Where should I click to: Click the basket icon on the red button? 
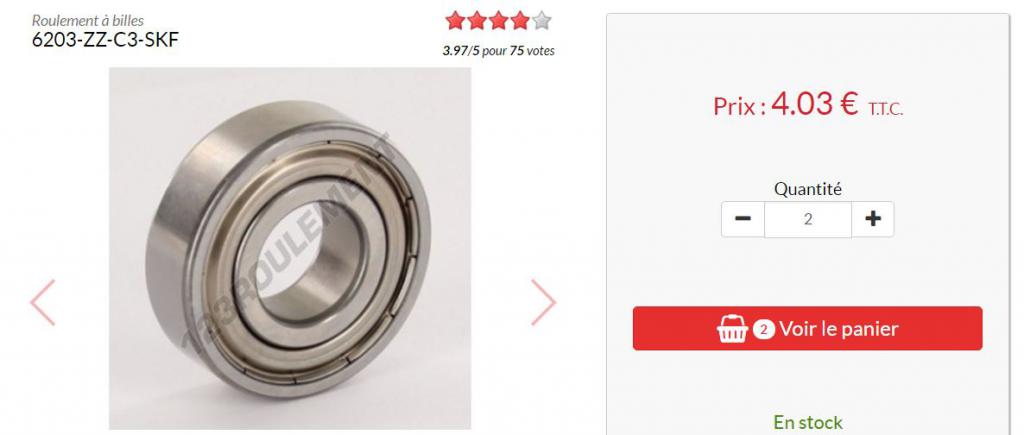tap(732, 329)
